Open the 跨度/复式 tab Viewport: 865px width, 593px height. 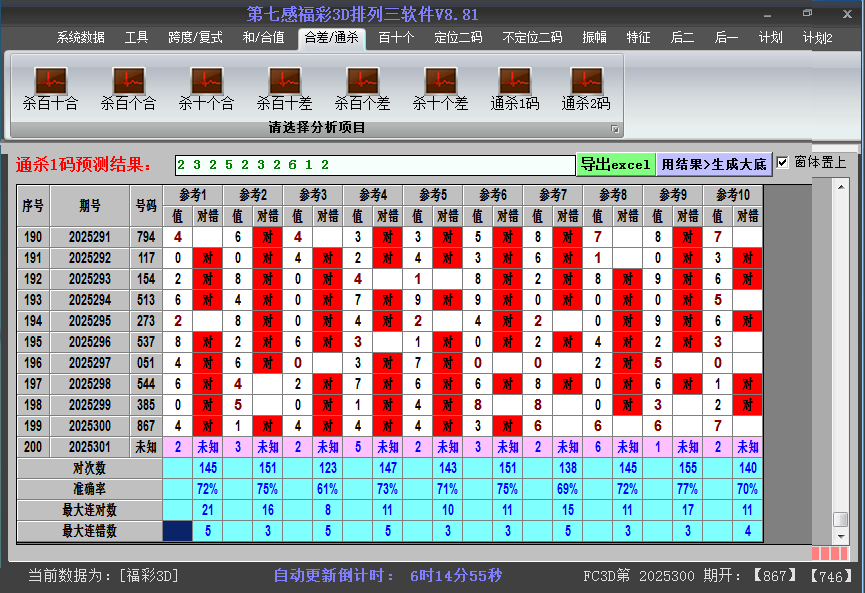190,37
